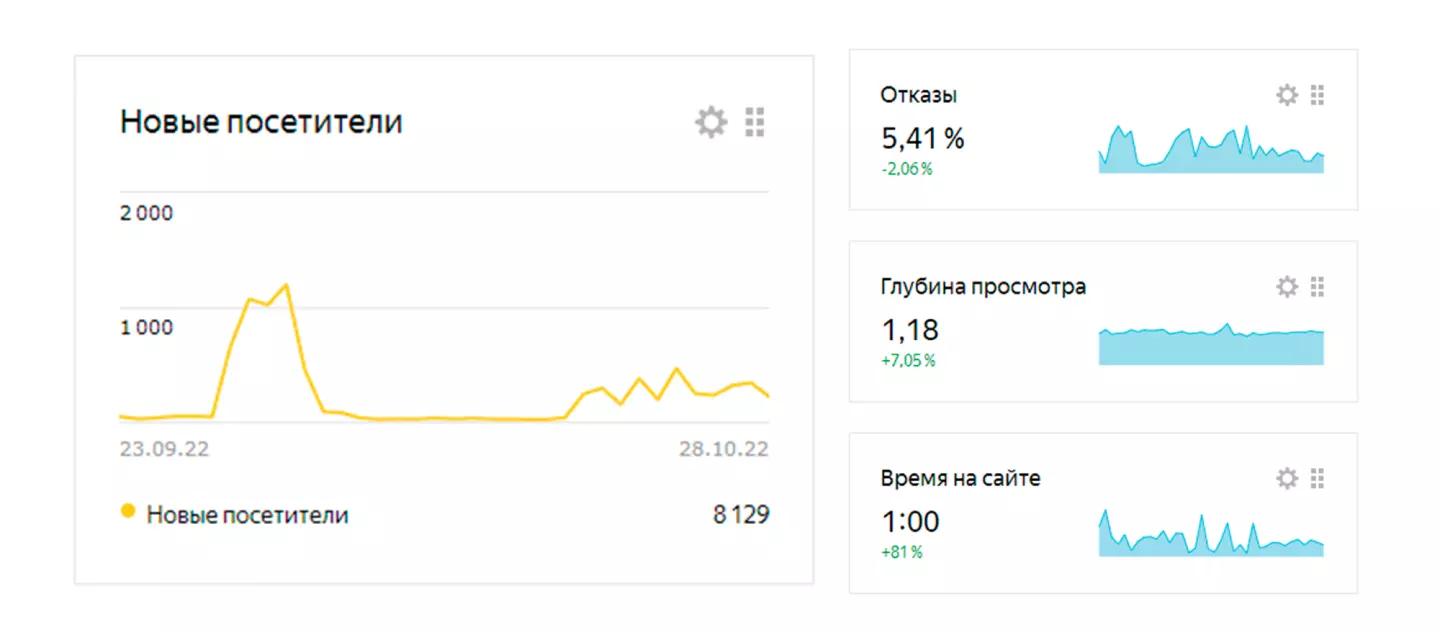Click the Время на сайте title
This screenshot has width=1440, height=632.
pos(960,479)
